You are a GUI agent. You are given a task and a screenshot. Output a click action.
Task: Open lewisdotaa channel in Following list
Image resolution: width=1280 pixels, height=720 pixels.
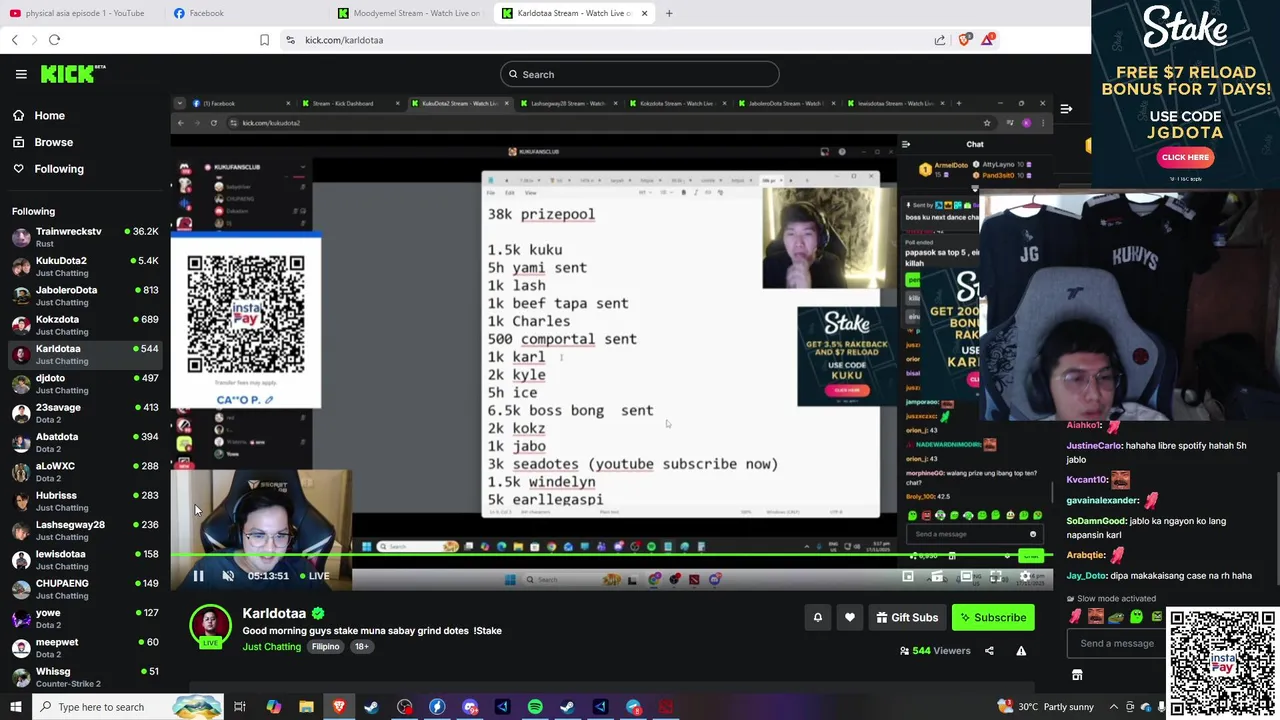click(x=84, y=560)
